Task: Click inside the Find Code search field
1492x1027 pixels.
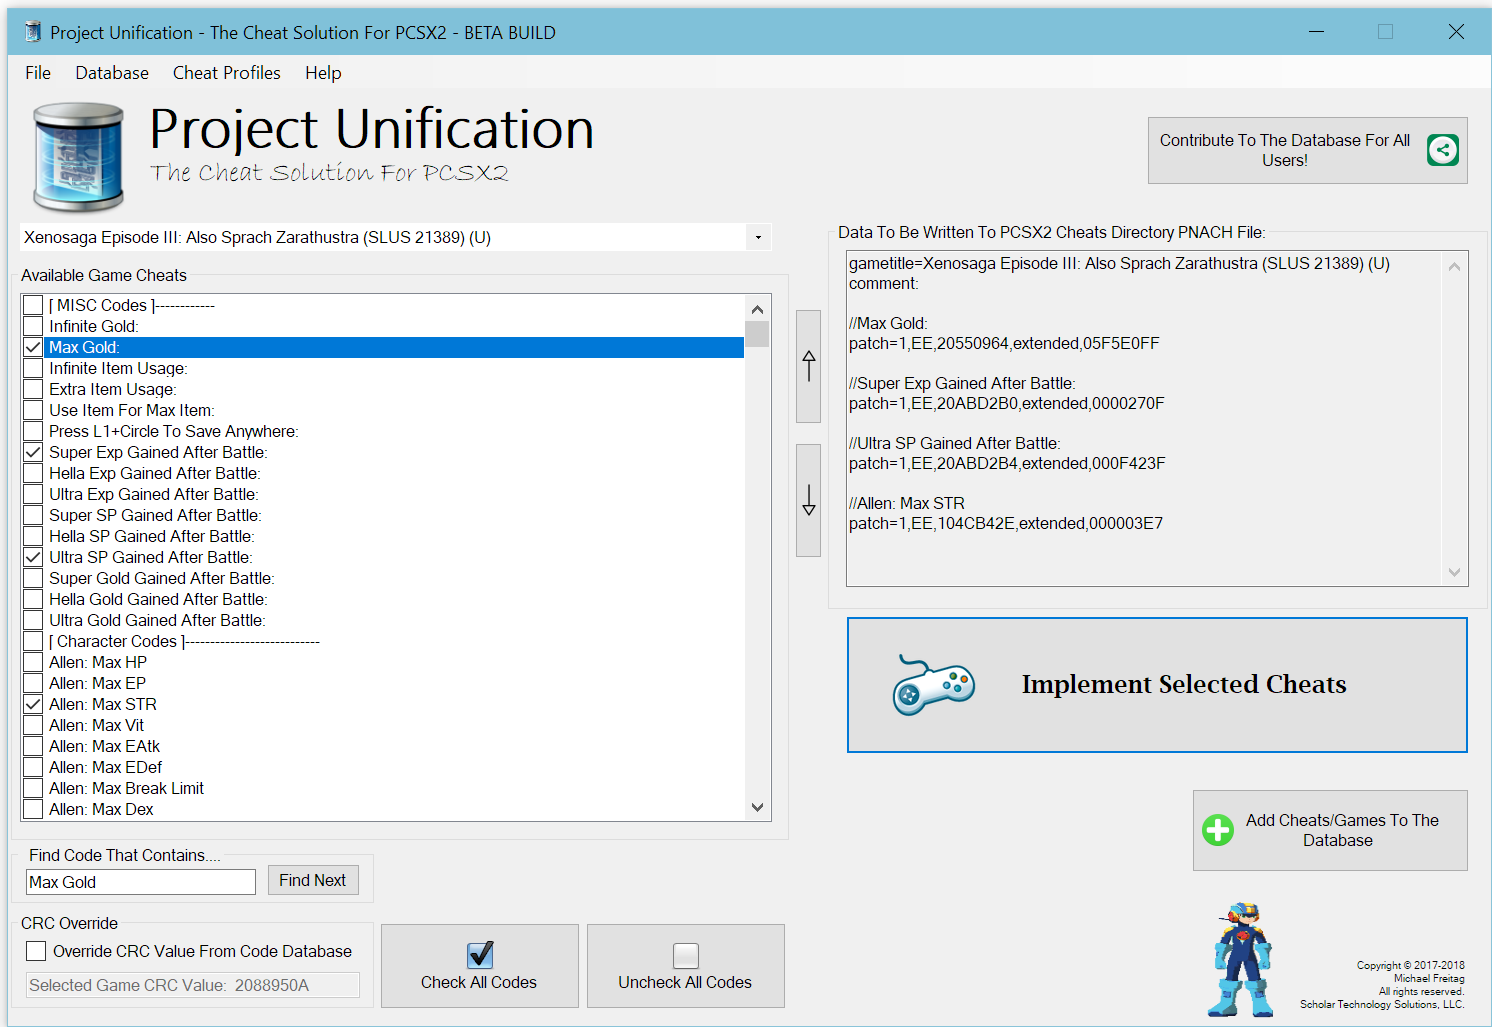Action: tap(139, 881)
